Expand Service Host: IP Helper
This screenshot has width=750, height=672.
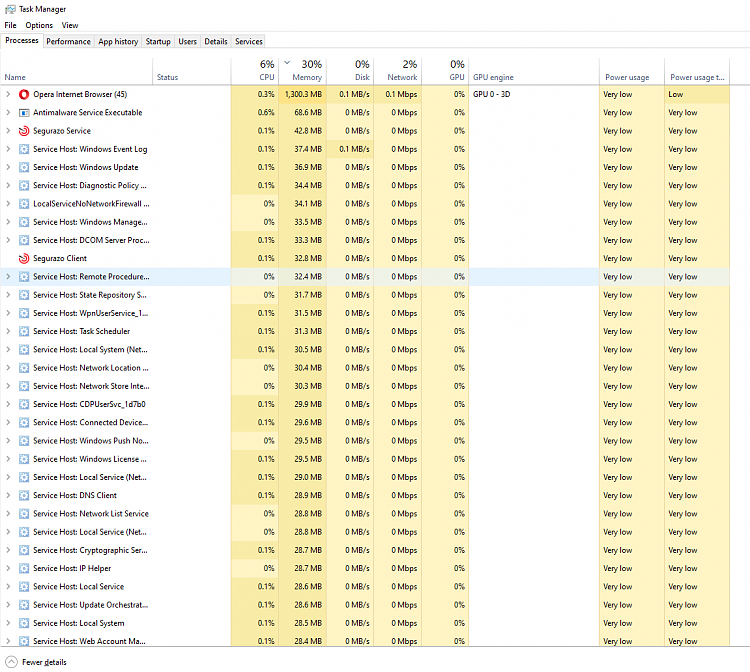coord(8,568)
